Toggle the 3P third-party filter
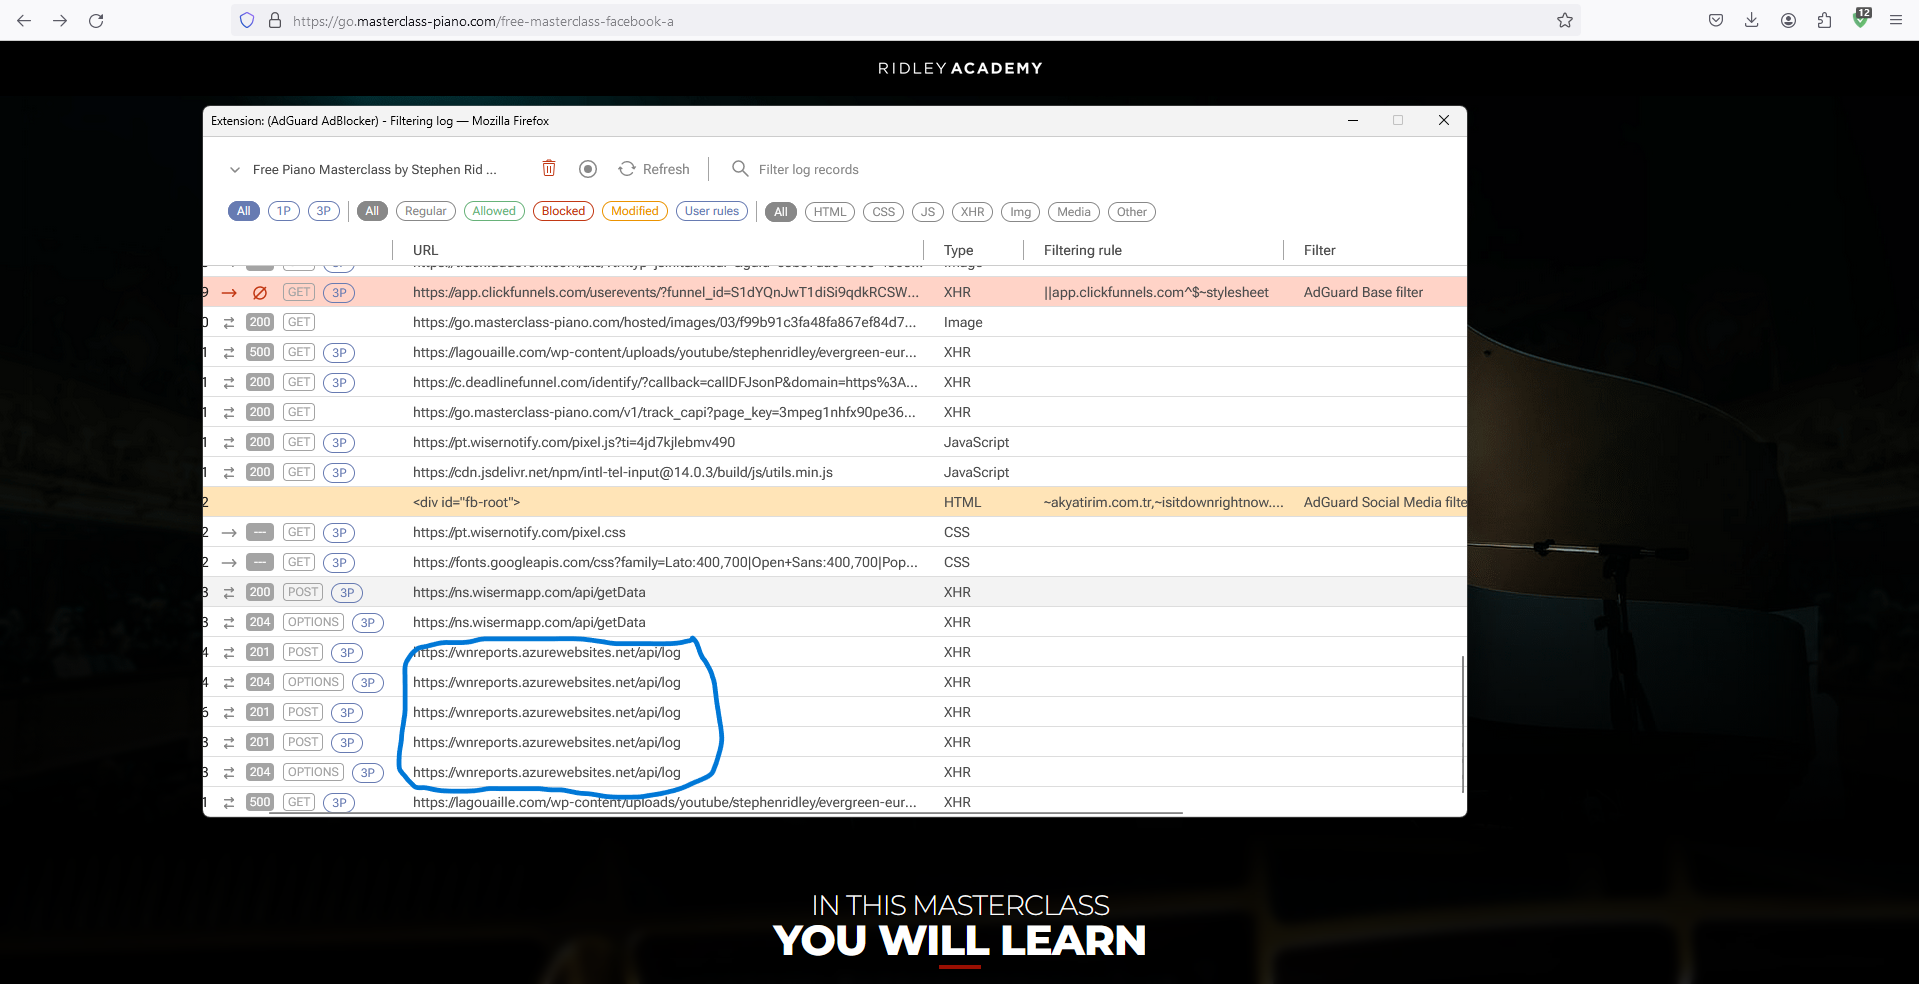 tap(323, 211)
